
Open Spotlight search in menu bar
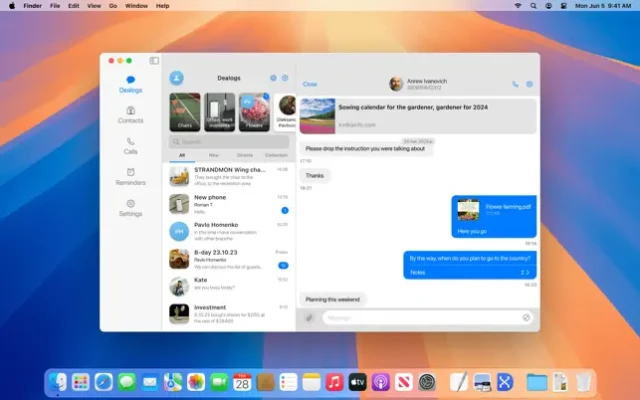(533, 6)
